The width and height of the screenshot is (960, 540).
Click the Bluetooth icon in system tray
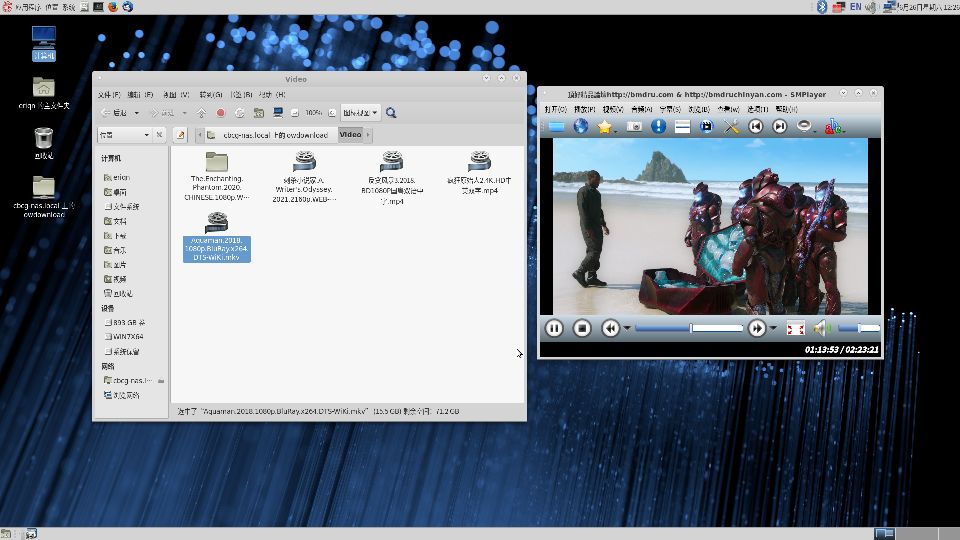coord(822,7)
